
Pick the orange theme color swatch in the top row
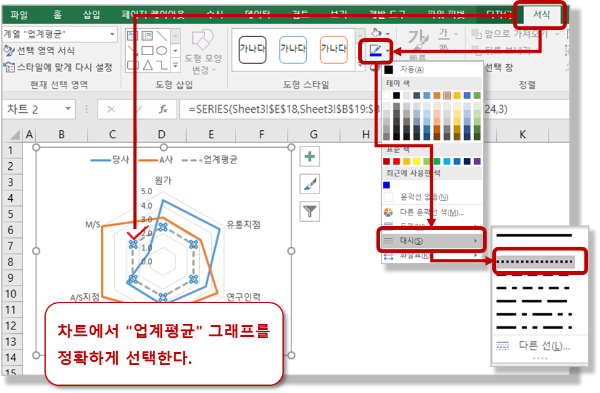click(437, 95)
